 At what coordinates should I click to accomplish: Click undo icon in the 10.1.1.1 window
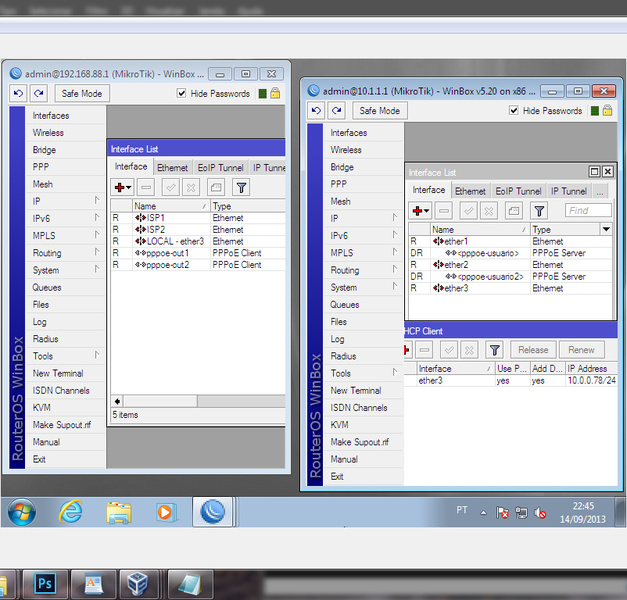(316, 110)
